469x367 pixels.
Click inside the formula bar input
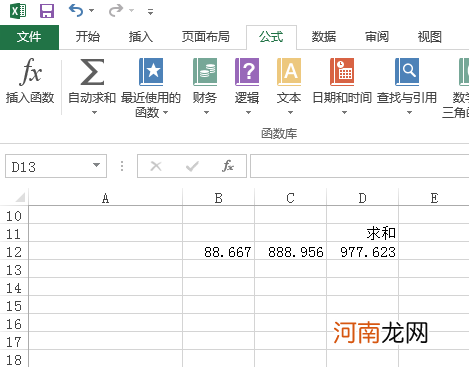(360, 166)
